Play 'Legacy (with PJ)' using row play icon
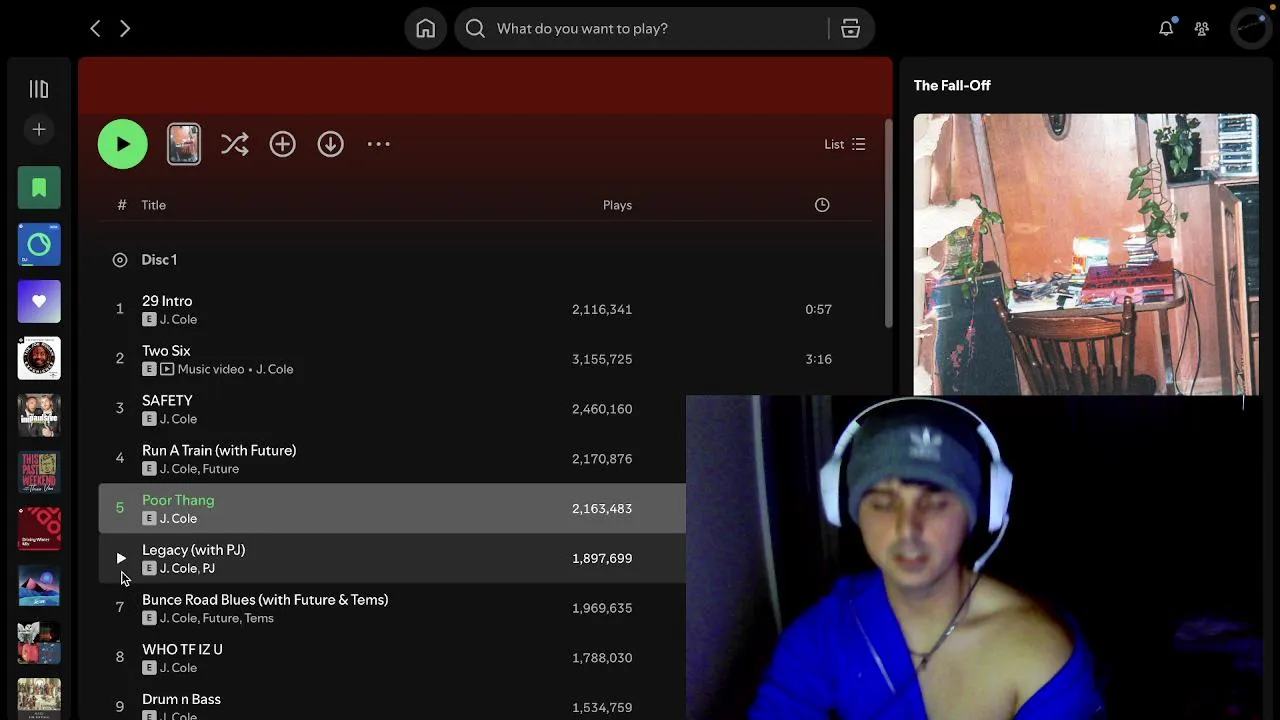The width and height of the screenshot is (1280, 720). click(120, 558)
